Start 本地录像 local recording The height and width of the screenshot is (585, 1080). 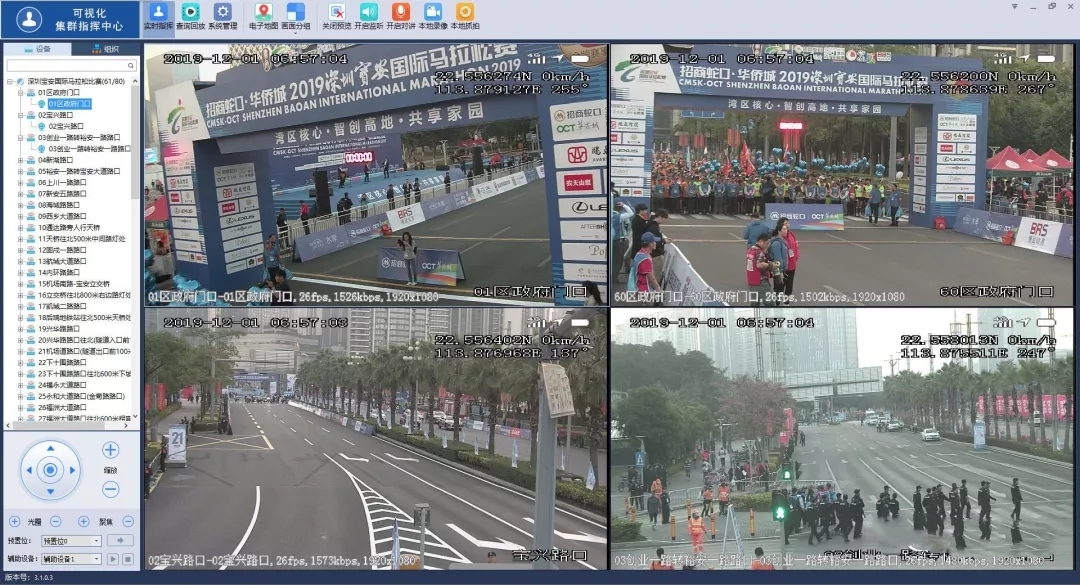tap(433, 17)
